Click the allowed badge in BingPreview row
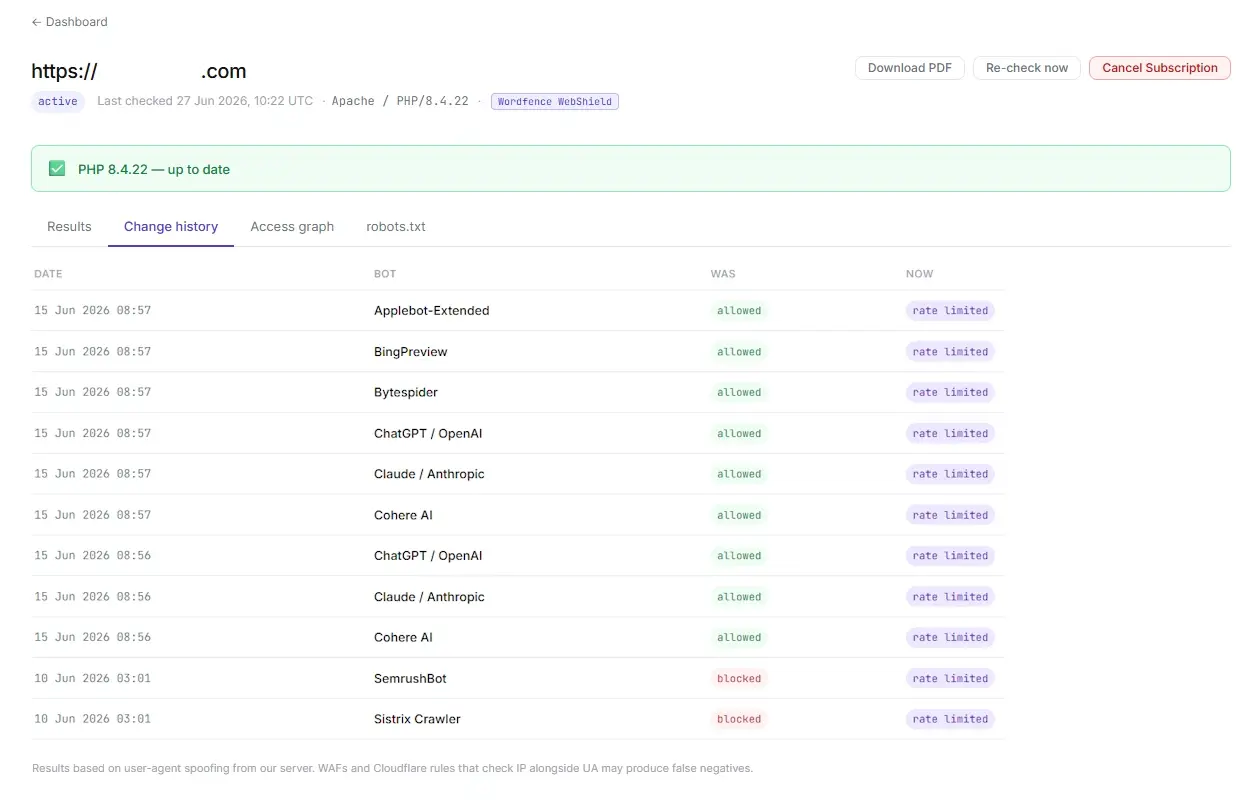 [x=739, y=352]
